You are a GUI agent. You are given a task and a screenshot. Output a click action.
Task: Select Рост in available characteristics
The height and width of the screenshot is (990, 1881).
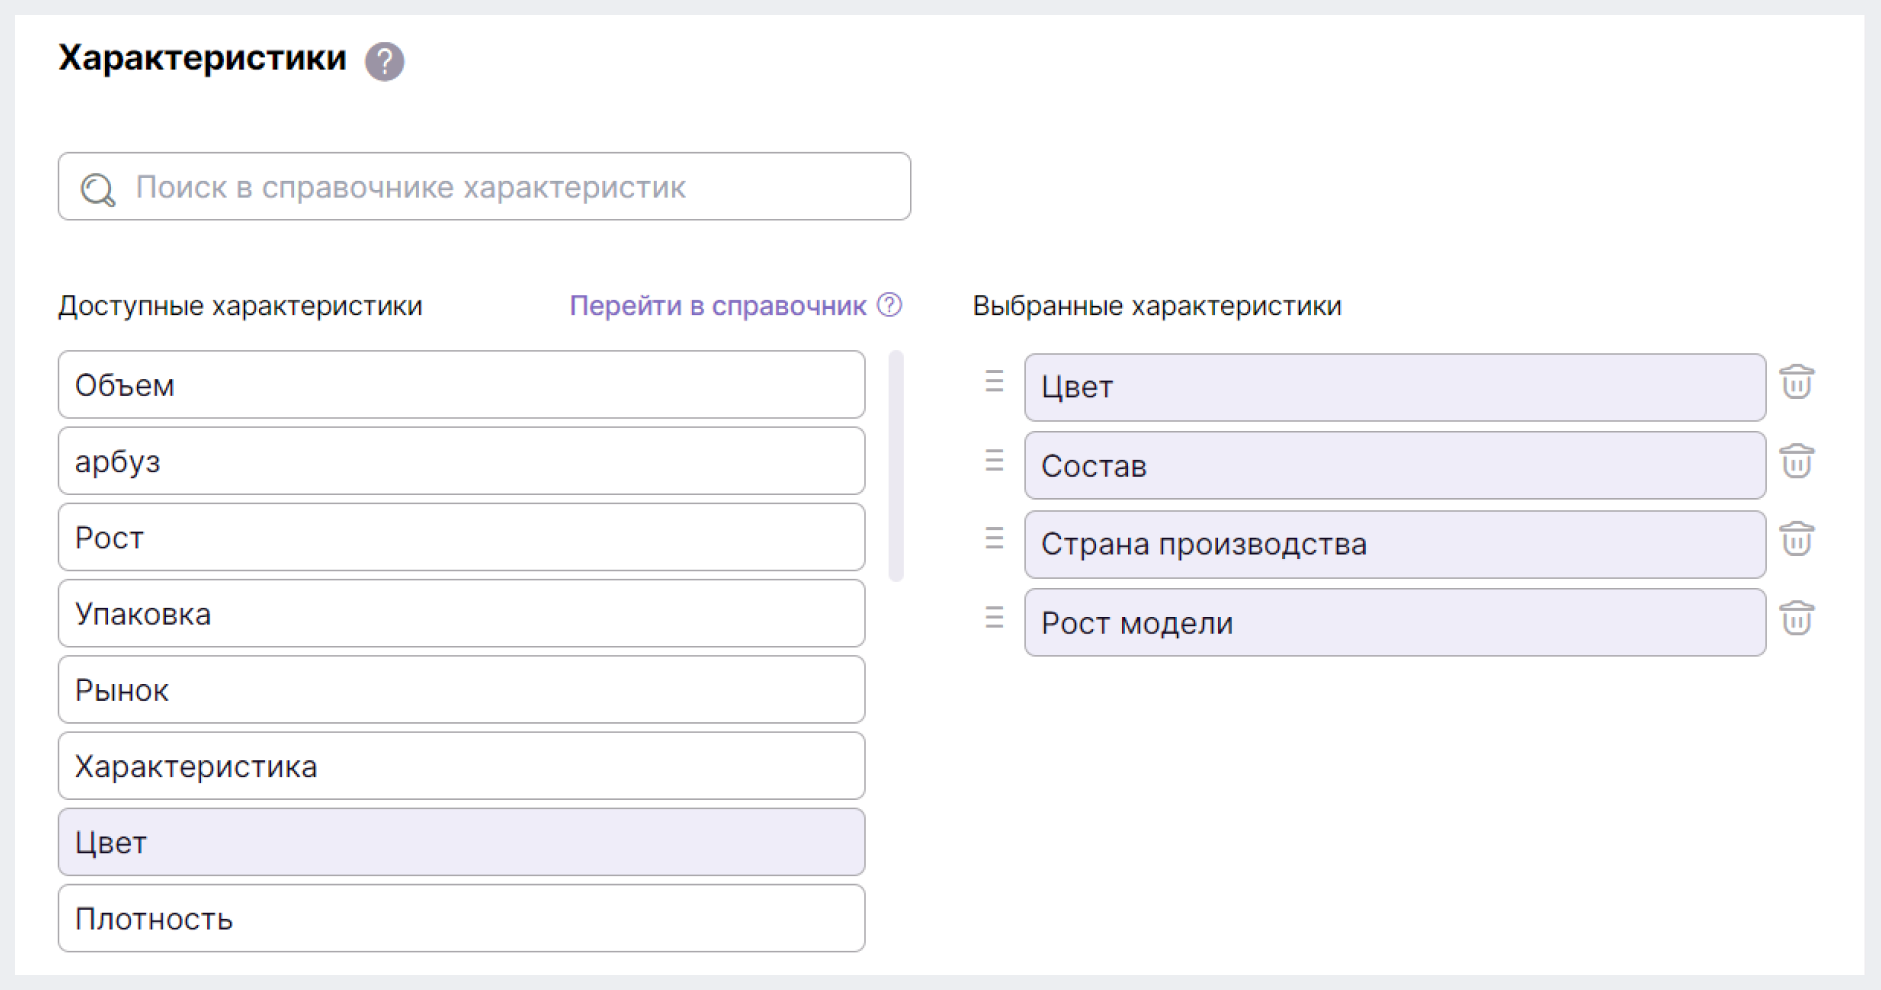click(x=461, y=537)
